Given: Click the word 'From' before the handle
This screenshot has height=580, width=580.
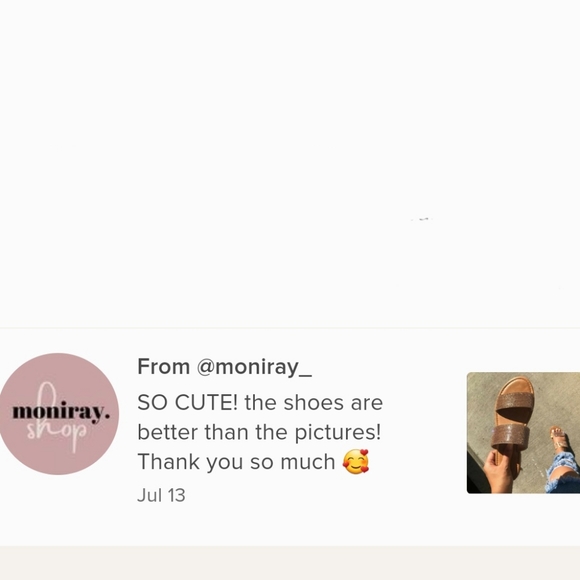Looking at the screenshot, I should point(163,367).
